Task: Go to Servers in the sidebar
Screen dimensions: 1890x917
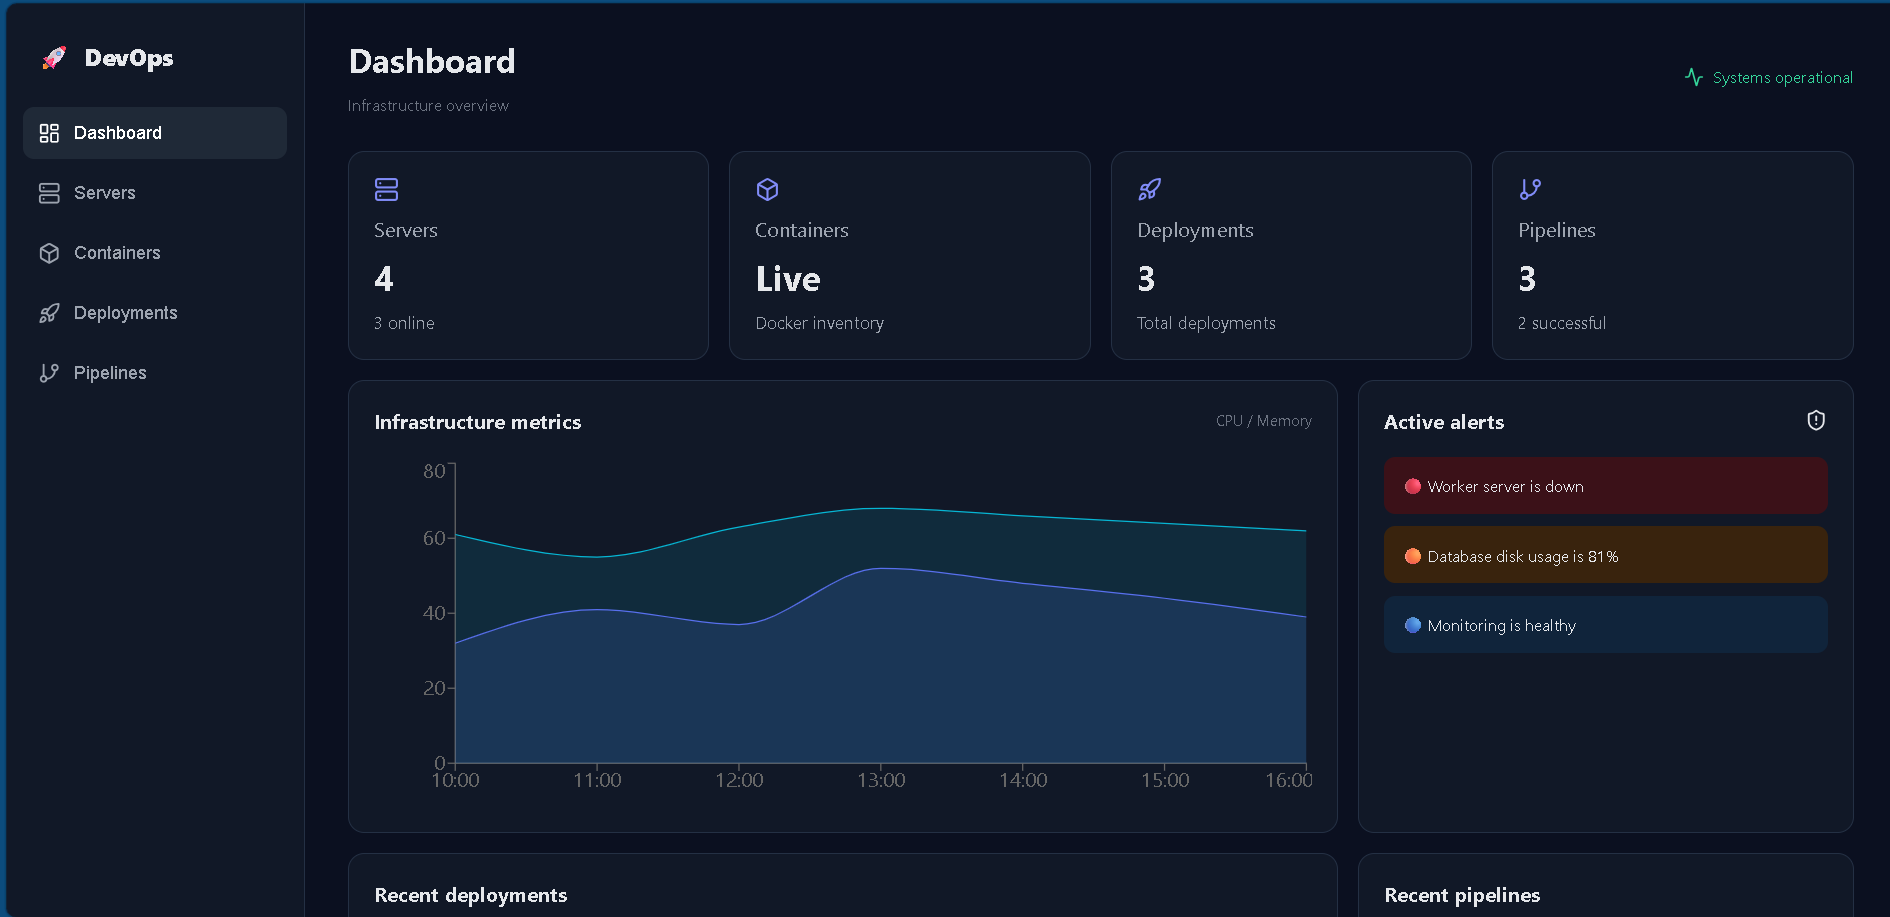Action: [x=155, y=193]
